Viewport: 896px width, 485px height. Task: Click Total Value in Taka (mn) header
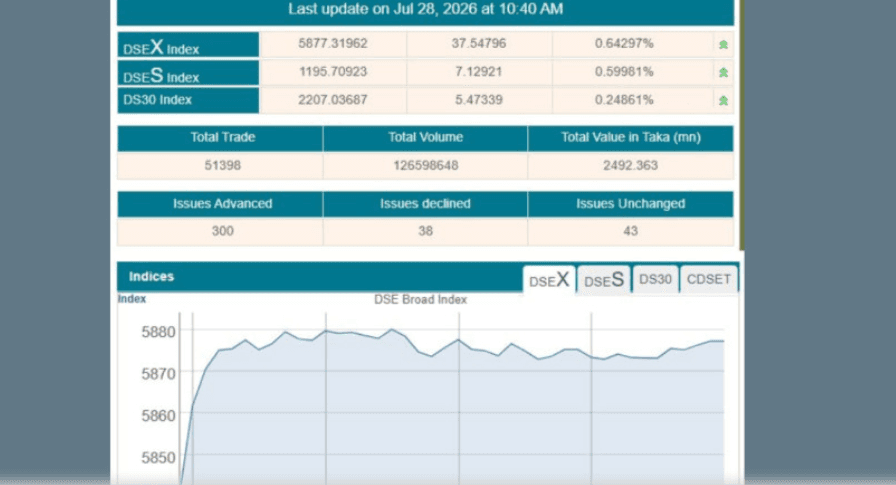point(631,137)
